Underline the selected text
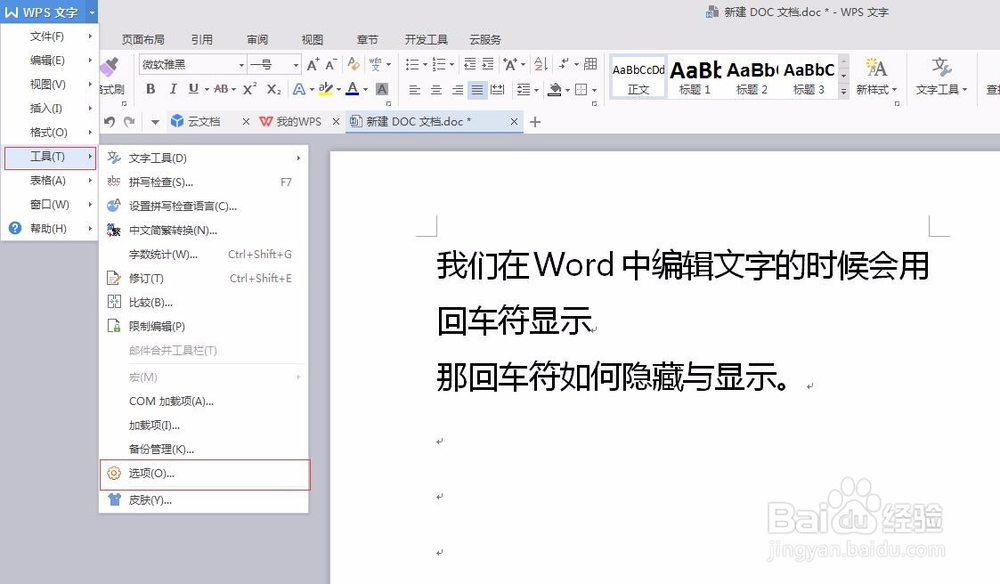Screen dimensions: 1000x584 click(x=193, y=89)
